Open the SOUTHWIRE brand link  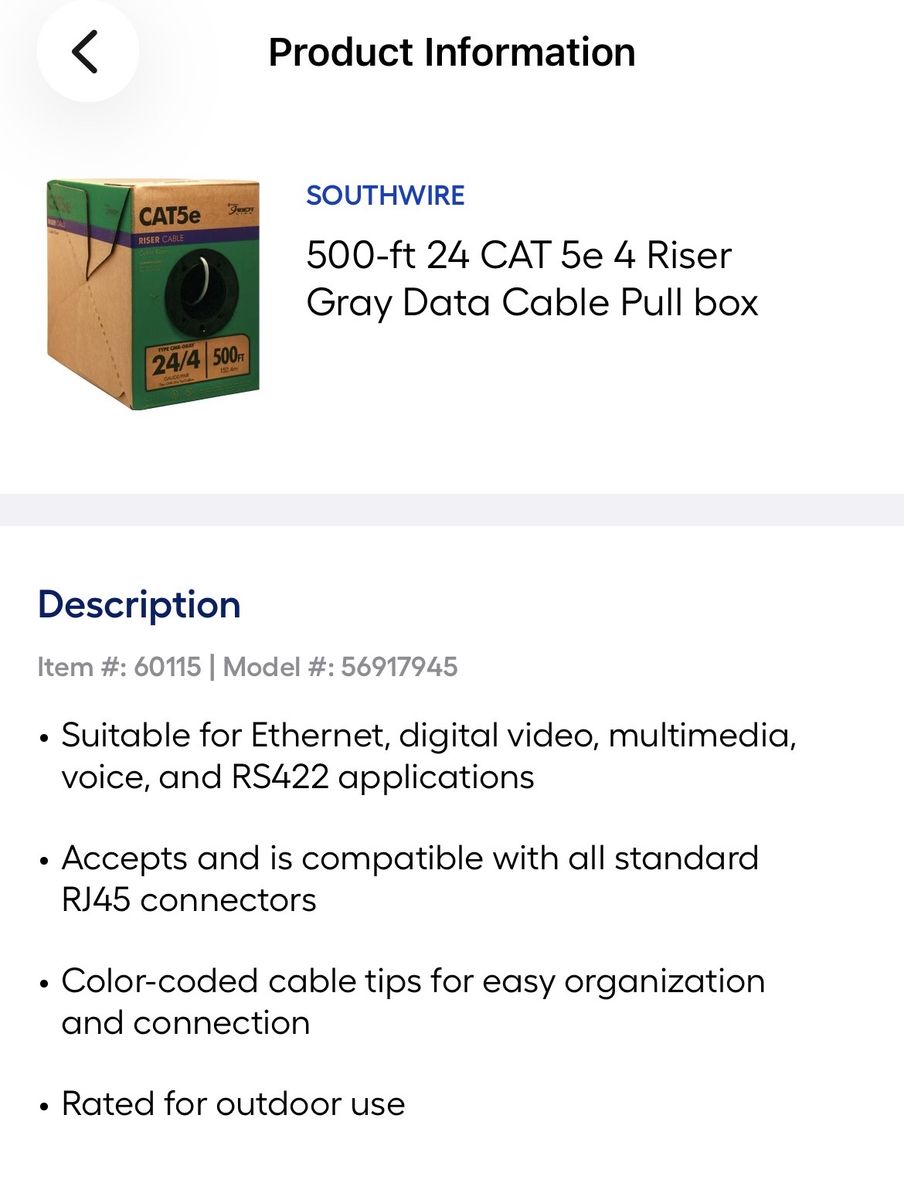(385, 195)
